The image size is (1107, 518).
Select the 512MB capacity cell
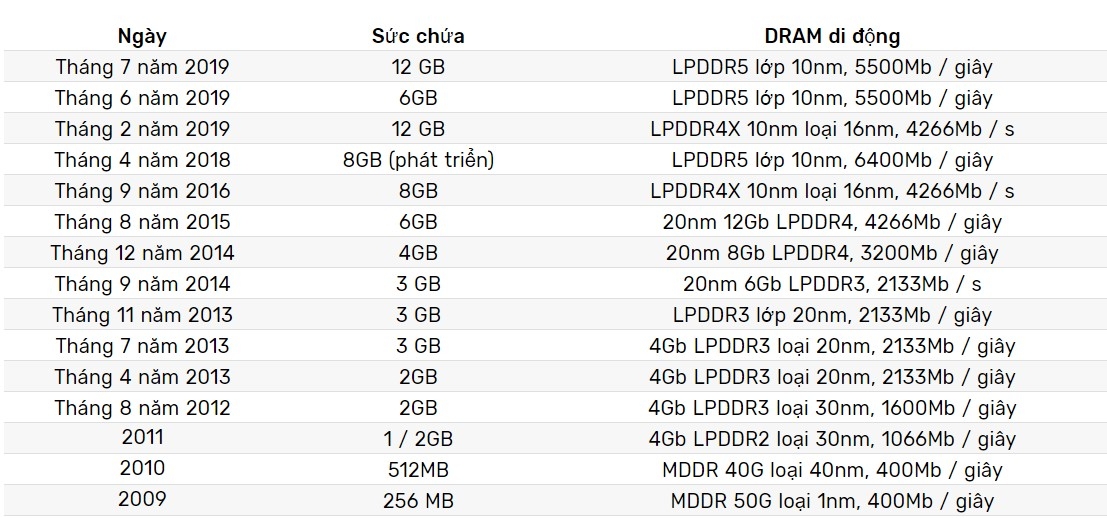click(418, 470)
